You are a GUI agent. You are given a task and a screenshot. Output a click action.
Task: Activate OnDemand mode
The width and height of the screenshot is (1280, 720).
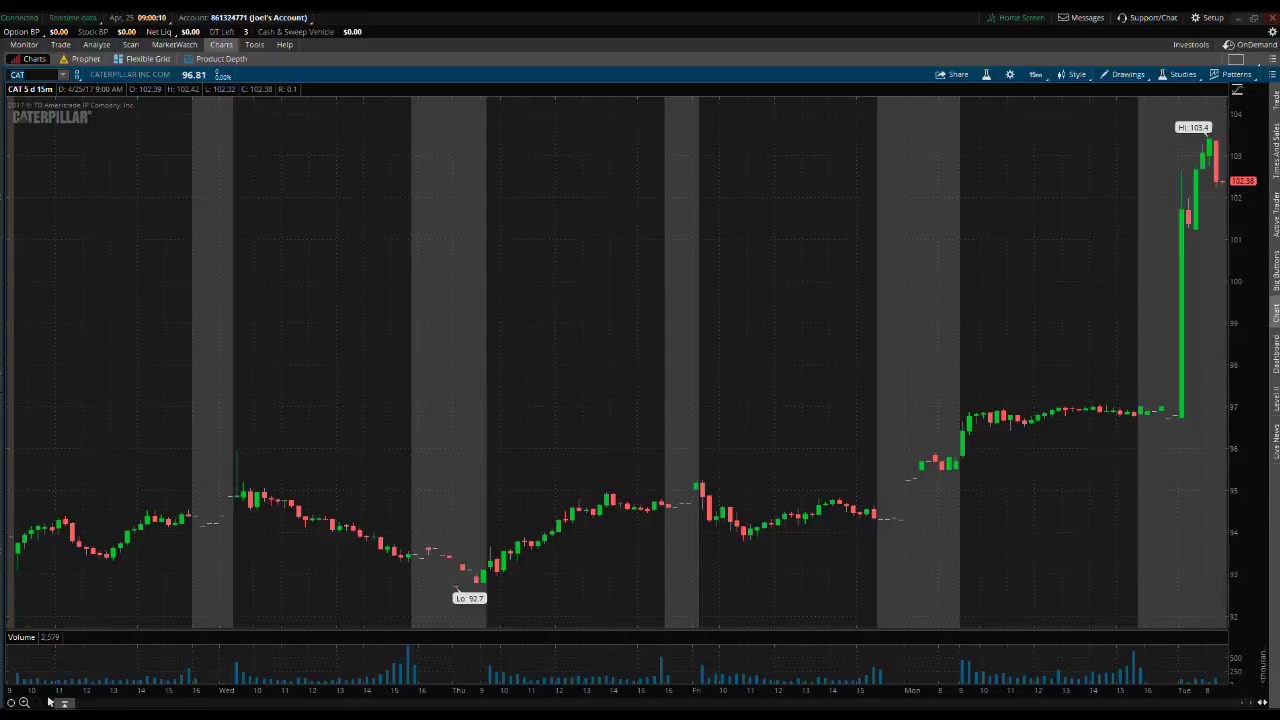1250,45
